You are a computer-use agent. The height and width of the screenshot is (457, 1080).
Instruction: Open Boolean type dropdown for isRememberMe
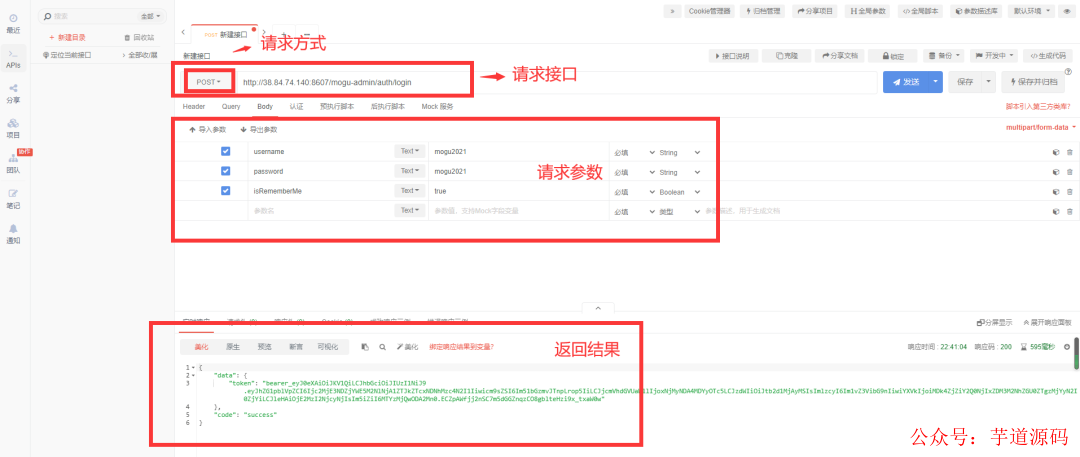click(x=679, y=192)
